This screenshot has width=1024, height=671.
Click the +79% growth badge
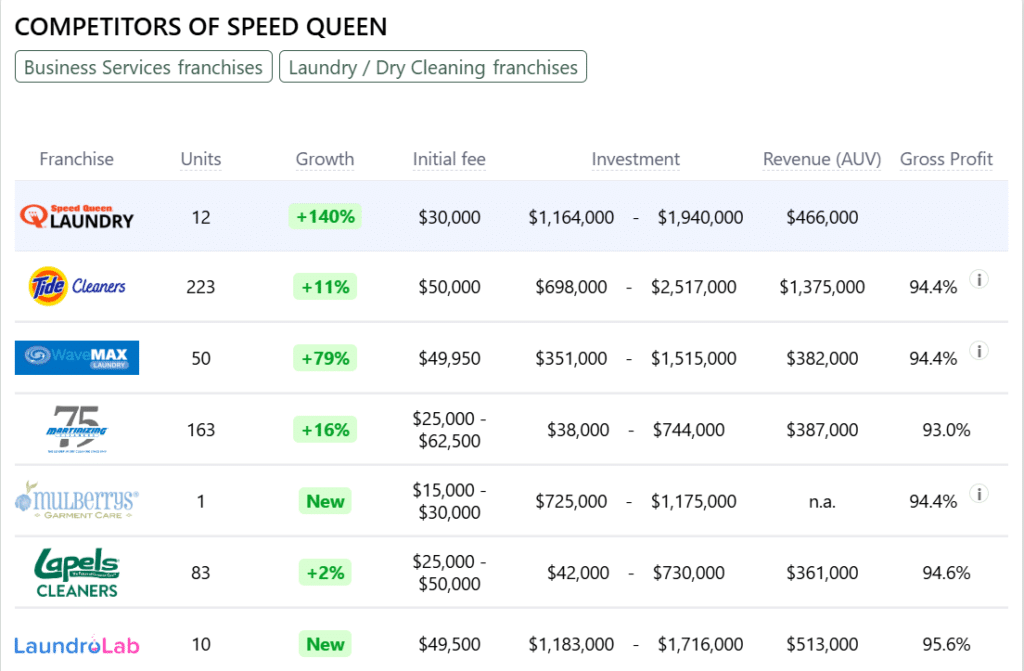325,357
